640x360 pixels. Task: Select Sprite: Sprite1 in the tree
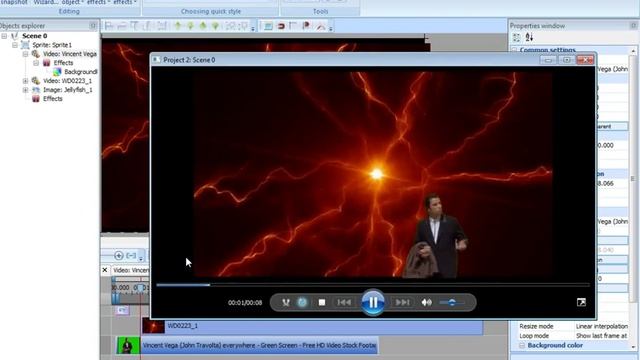click(x=52, y=45)
